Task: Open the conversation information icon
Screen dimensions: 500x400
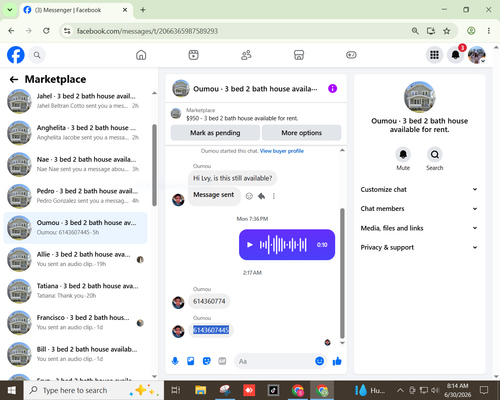Action: pyautogui.click(x=332, y=89)
